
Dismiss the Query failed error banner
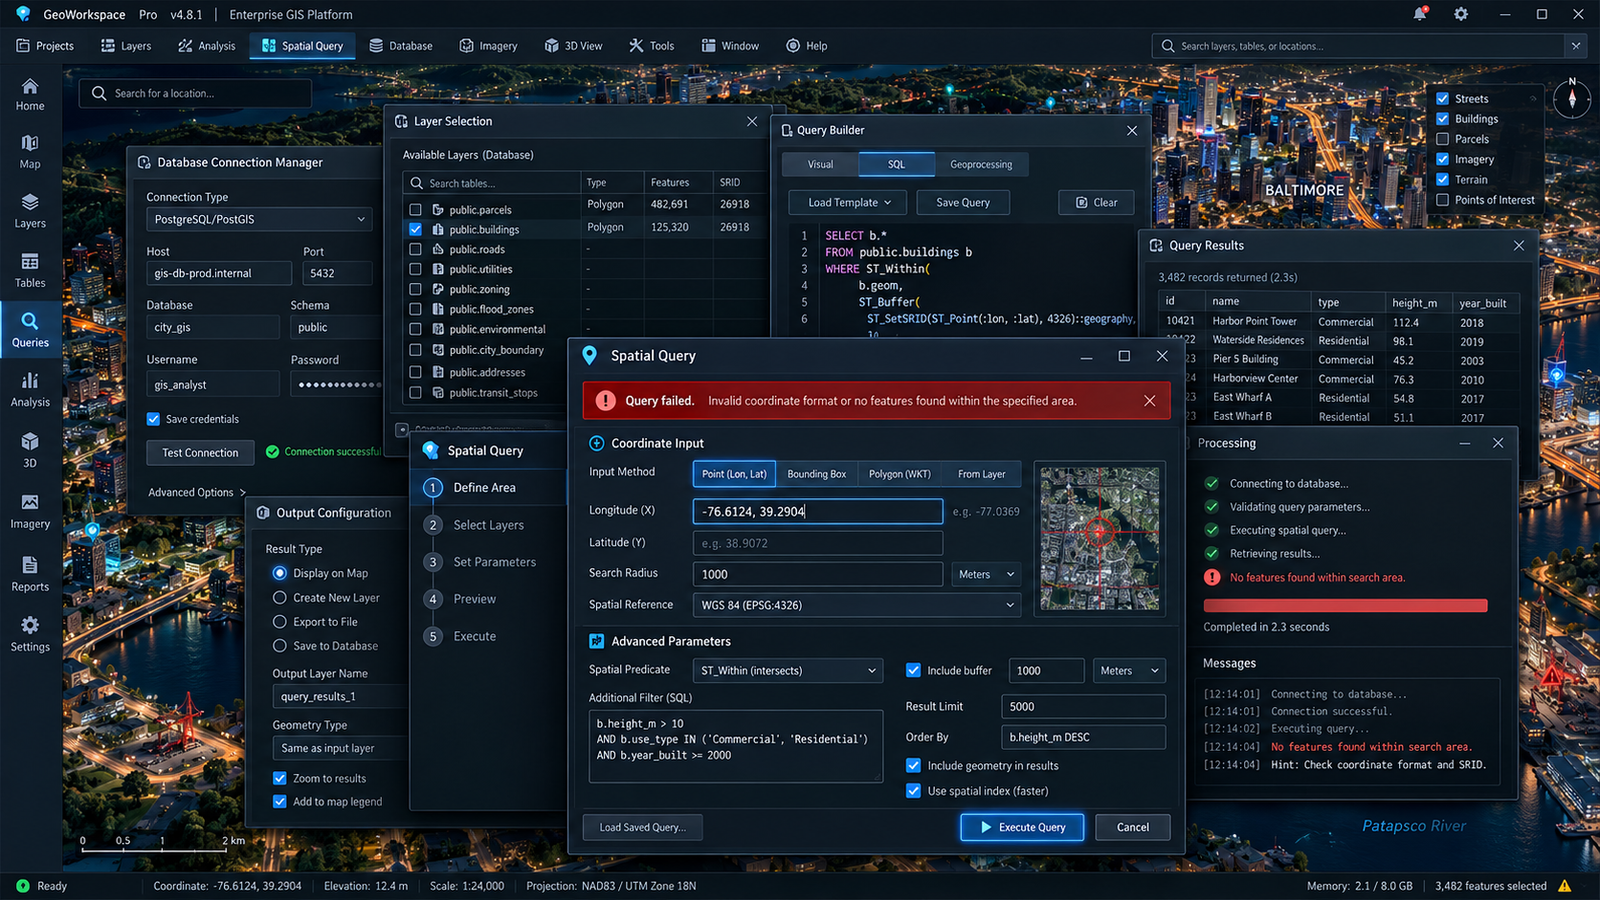(1150, 400)
